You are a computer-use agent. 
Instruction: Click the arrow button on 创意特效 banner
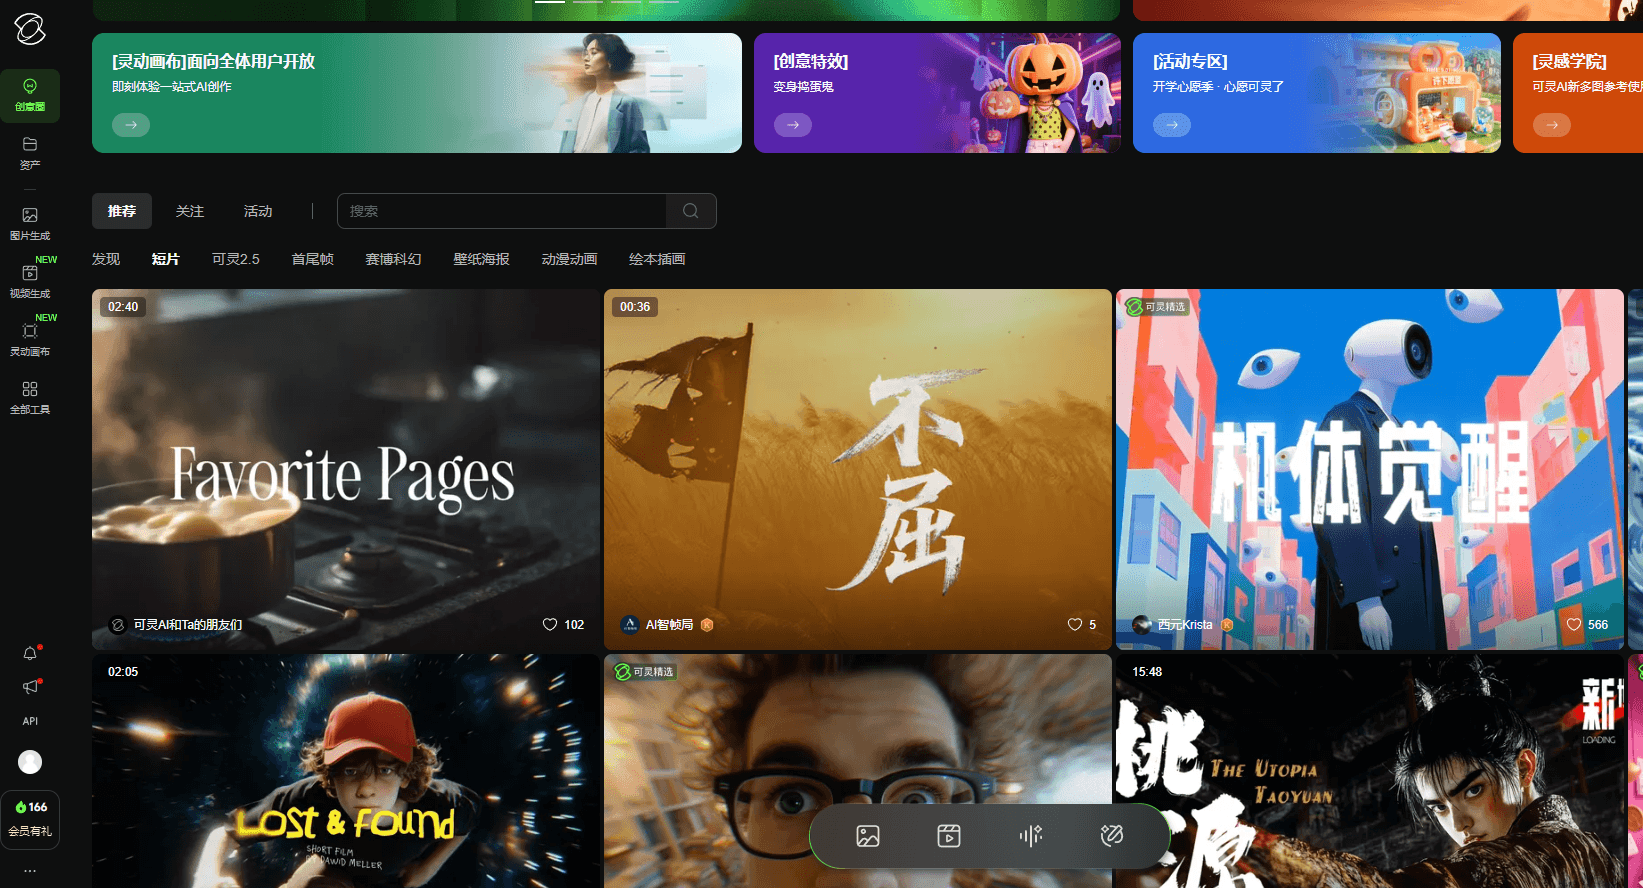(793, 125)
